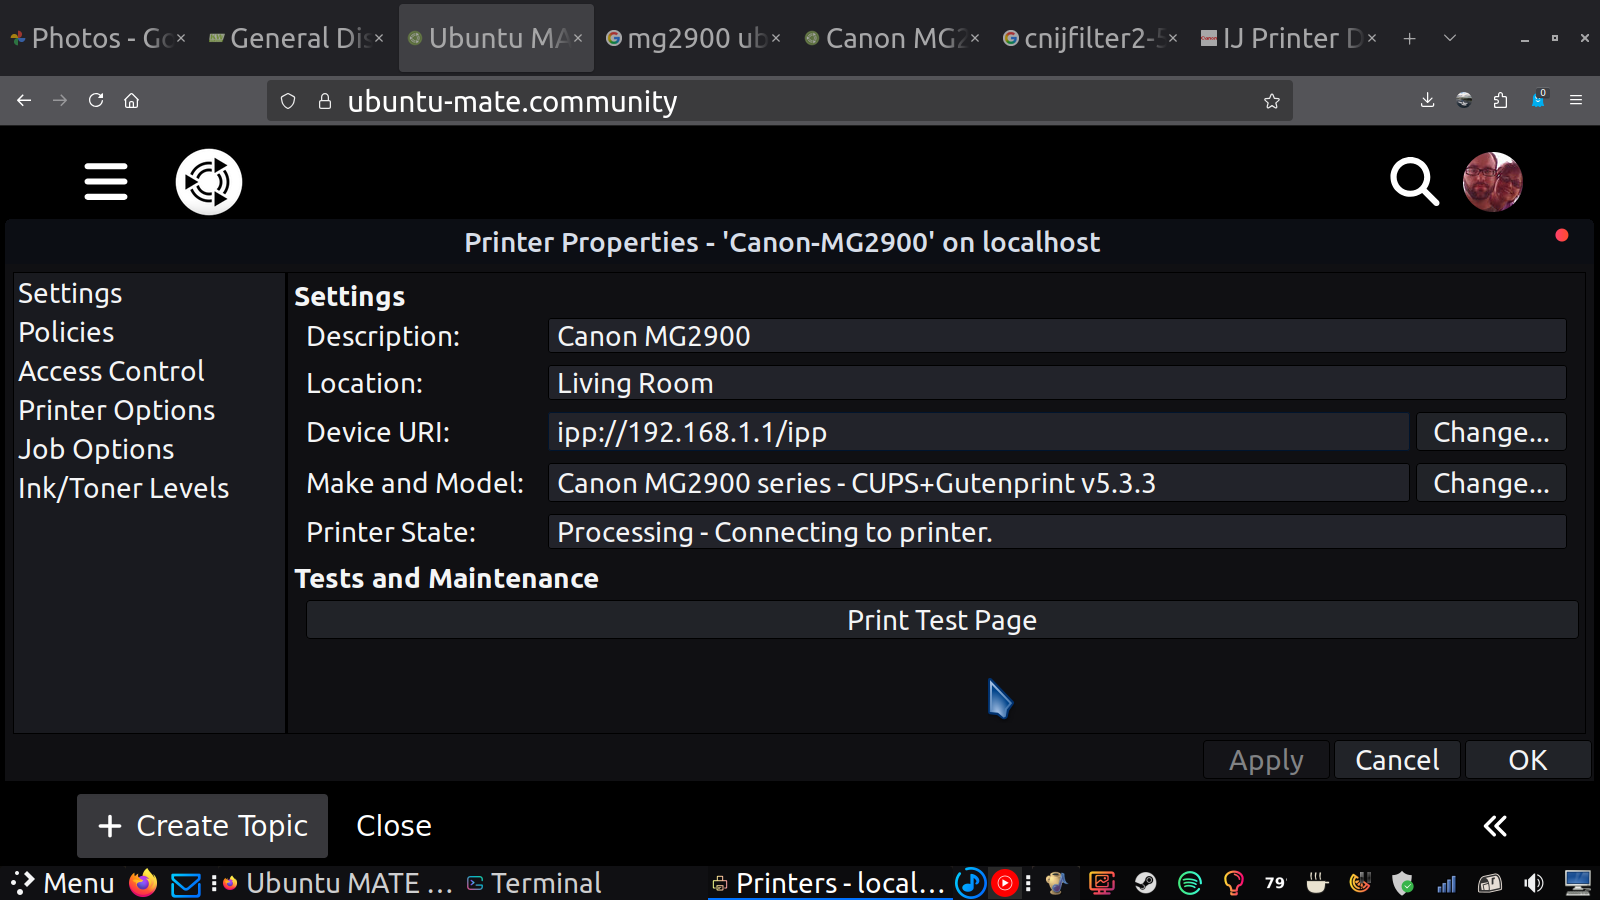Click the Device URI field
Image resolution: width=1600 pixels, height=900 pixels.
[978, 432]
